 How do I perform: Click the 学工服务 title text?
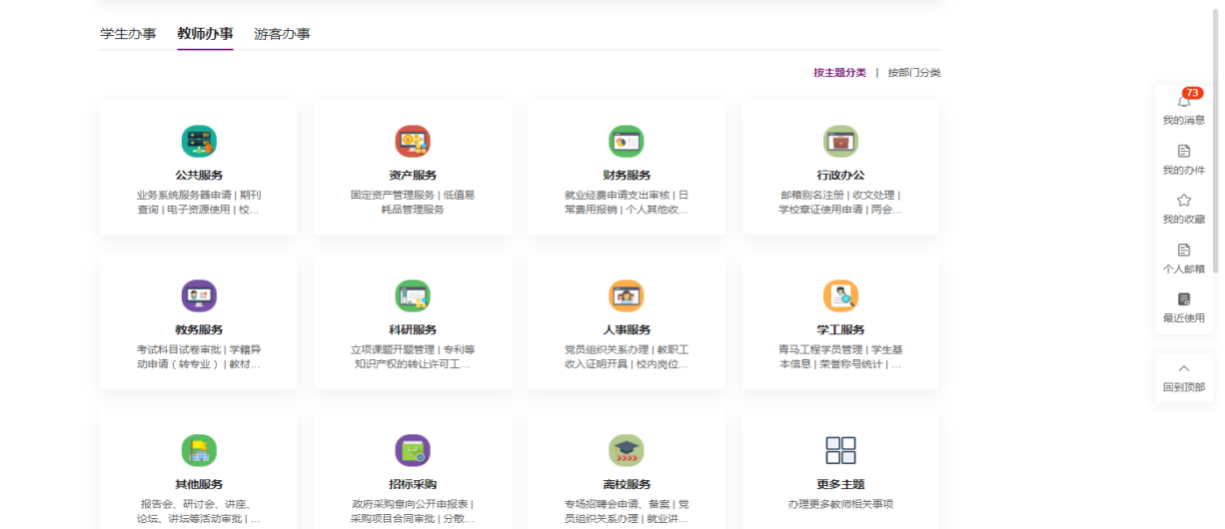(840, 330)
